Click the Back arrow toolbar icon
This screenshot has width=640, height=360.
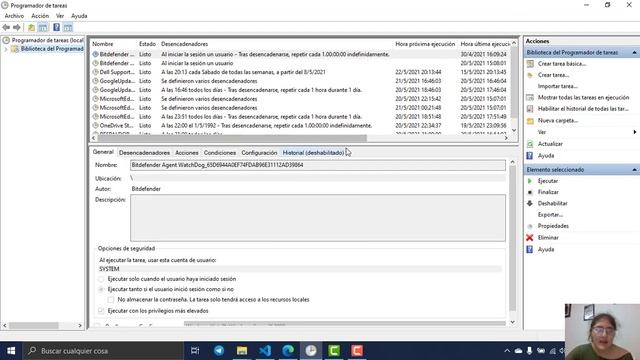point(6,27)
